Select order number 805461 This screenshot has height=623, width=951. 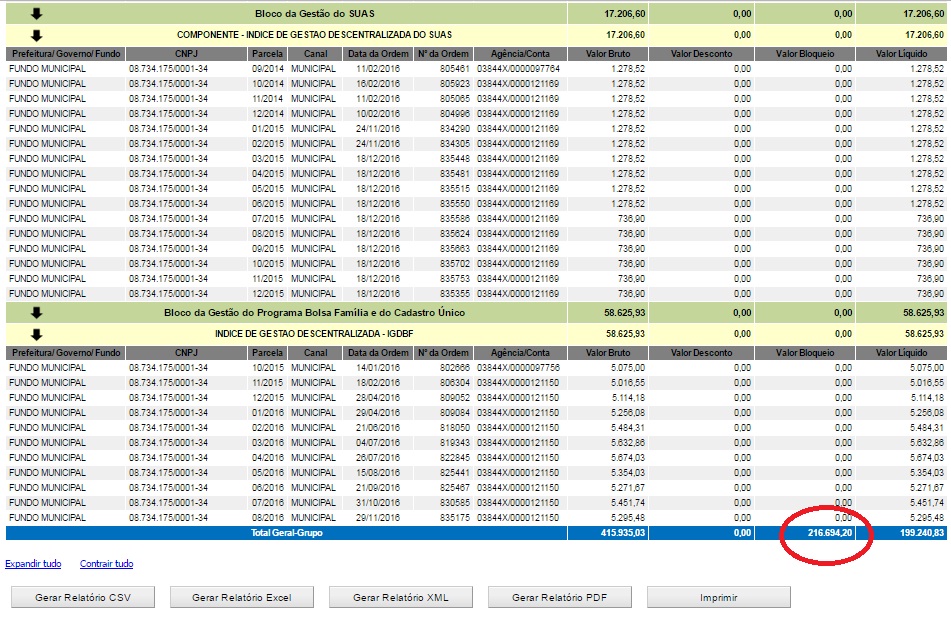point(455,69)
